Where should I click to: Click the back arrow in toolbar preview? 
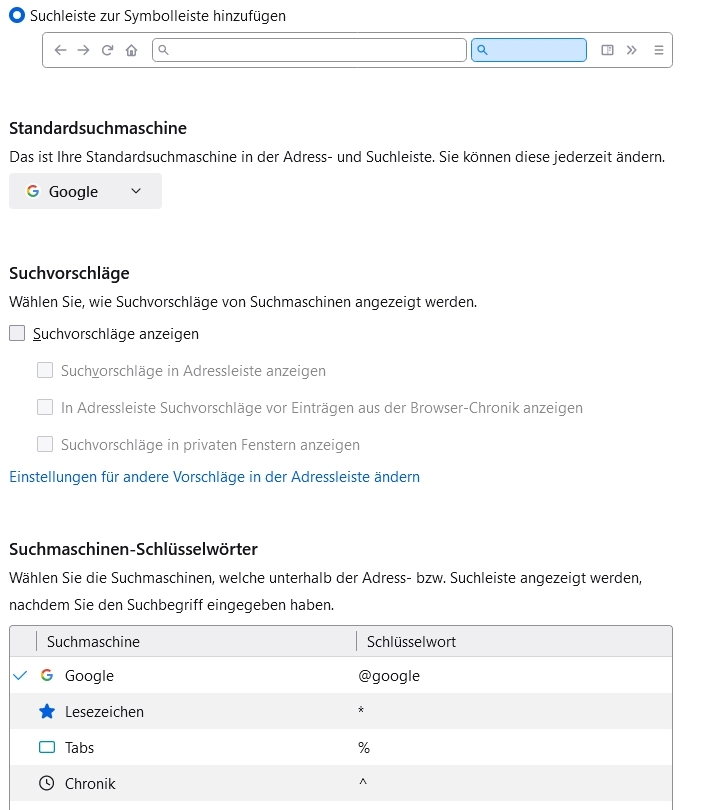point(60,50)
